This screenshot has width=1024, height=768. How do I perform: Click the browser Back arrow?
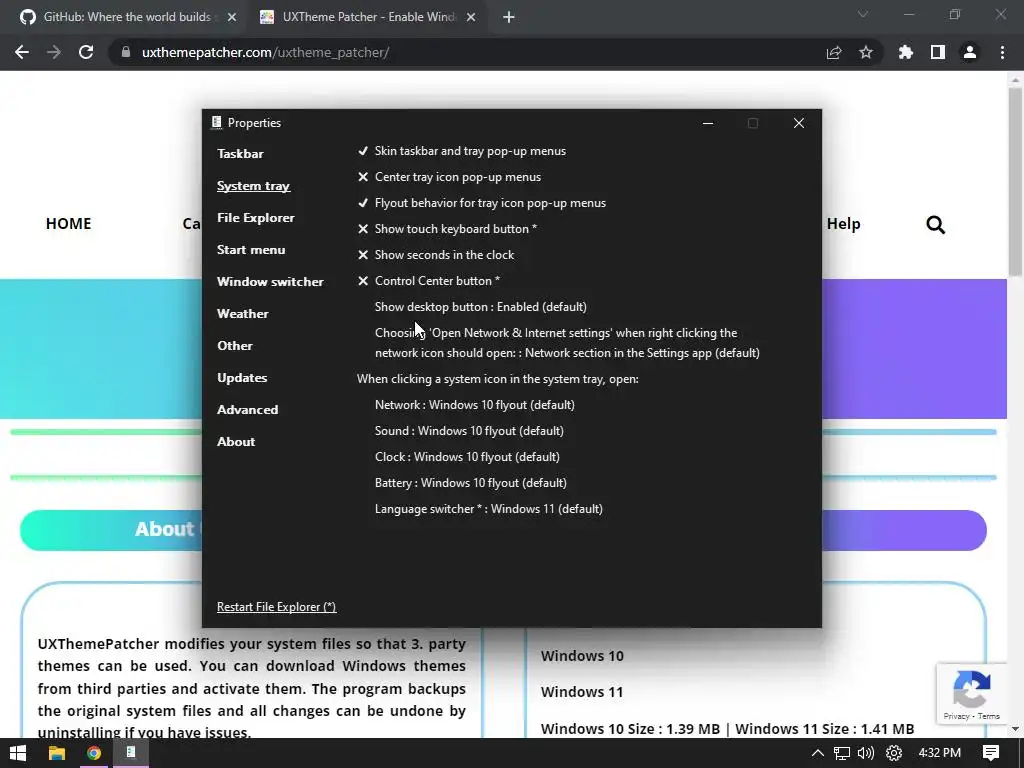22,52
